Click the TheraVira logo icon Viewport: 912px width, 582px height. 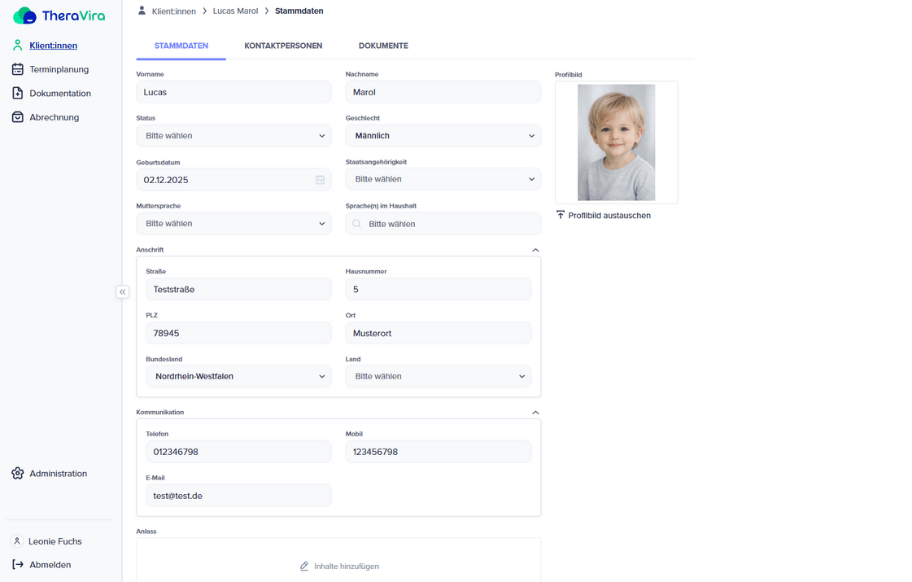(x=24, y=16)
